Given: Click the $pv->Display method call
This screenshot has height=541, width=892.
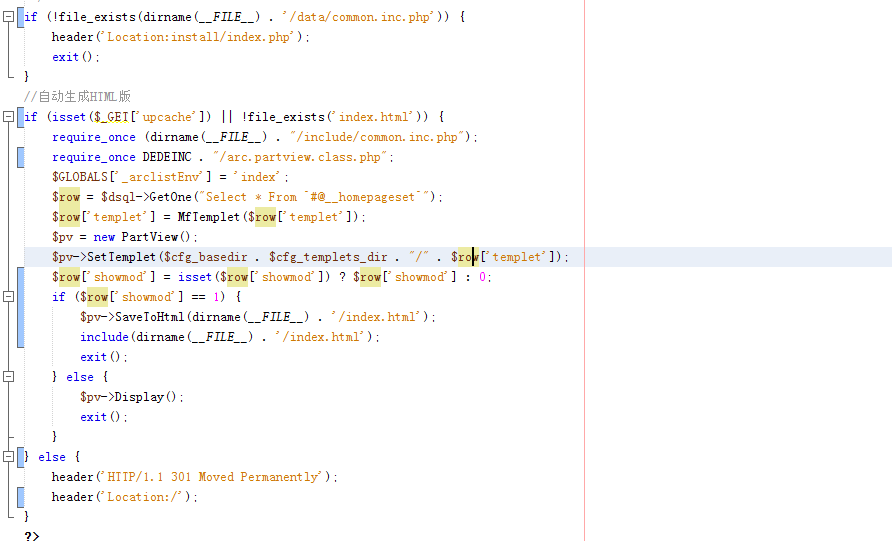Looking at the screenshot, I should click(x=138, y=397).
